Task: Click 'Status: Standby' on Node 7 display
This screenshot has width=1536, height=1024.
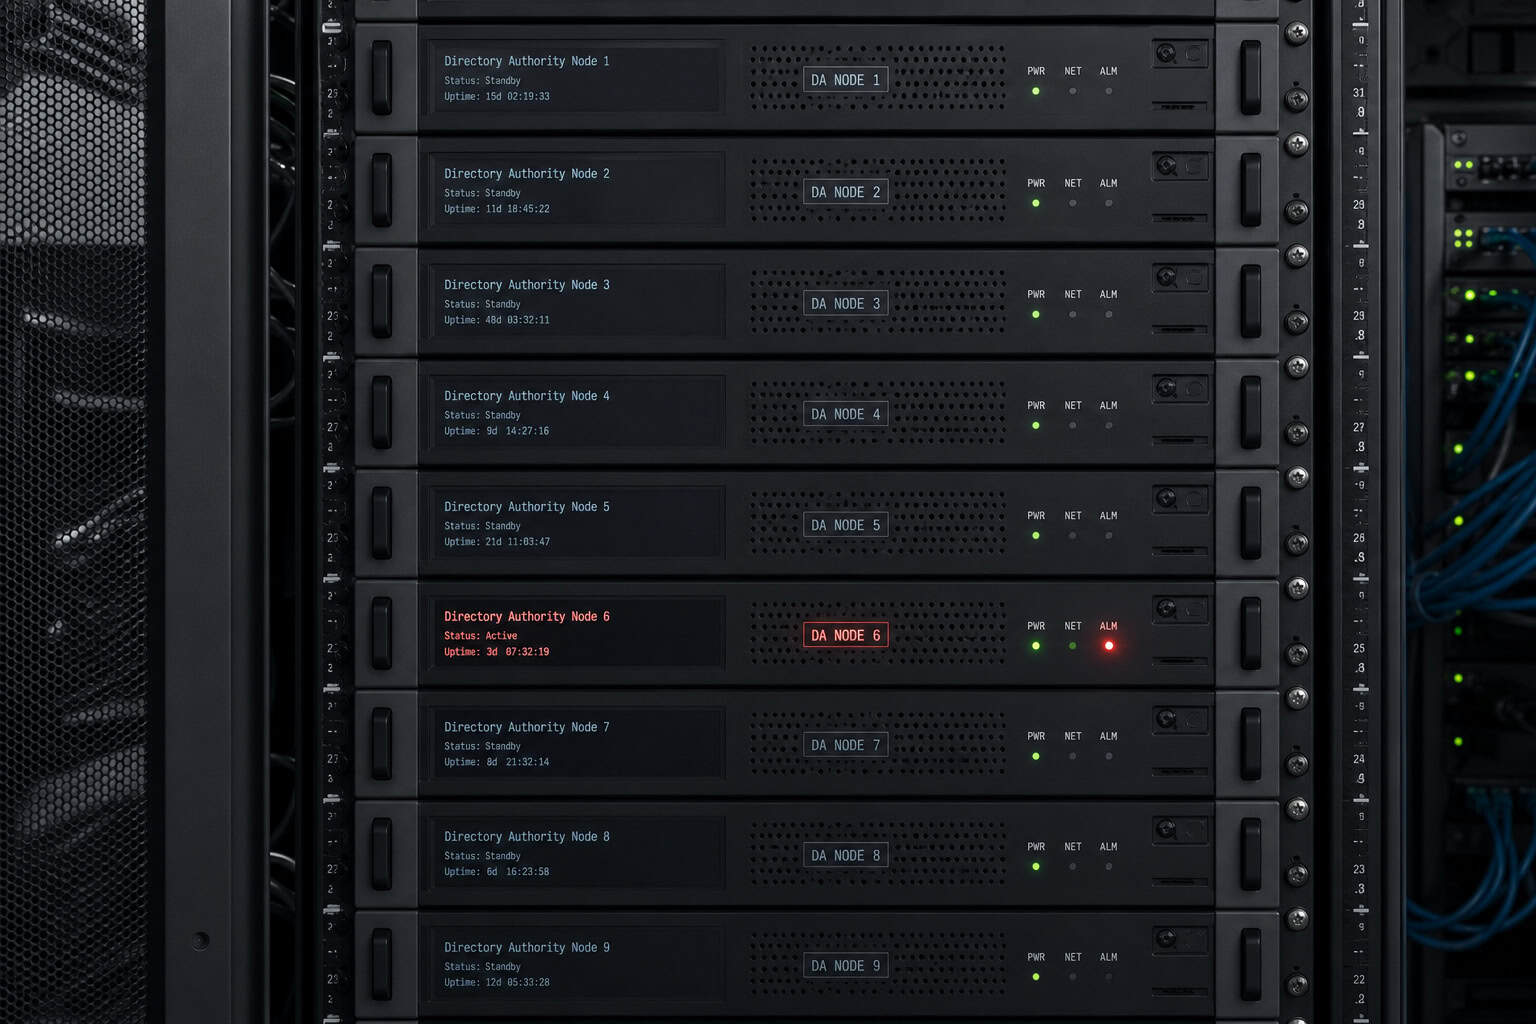Action: 483,746
